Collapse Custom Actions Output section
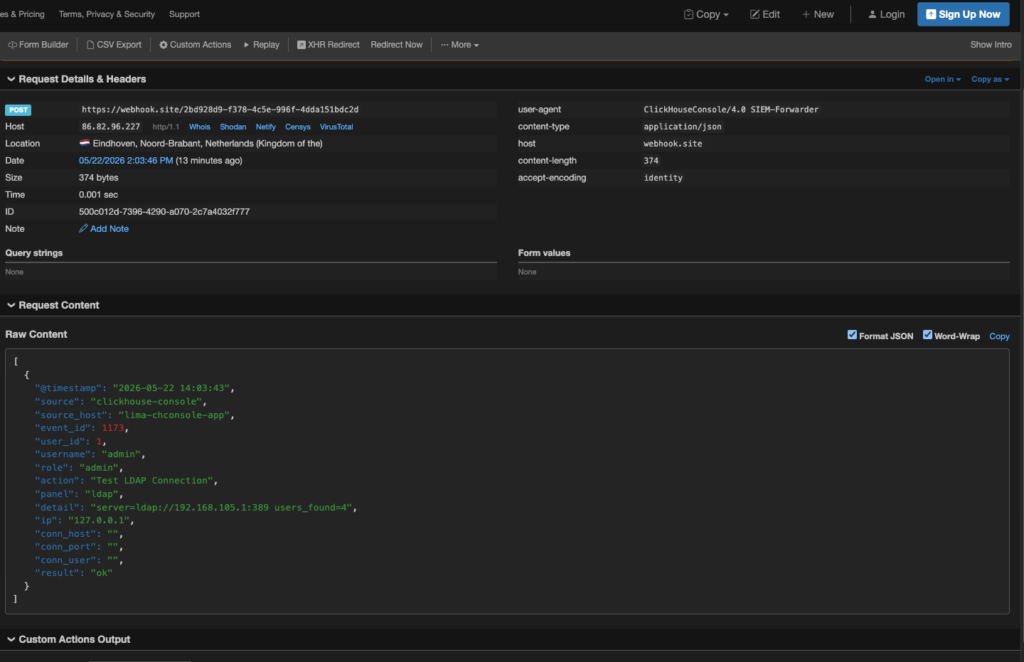The image size is (1024, 662). pos(69,639)
